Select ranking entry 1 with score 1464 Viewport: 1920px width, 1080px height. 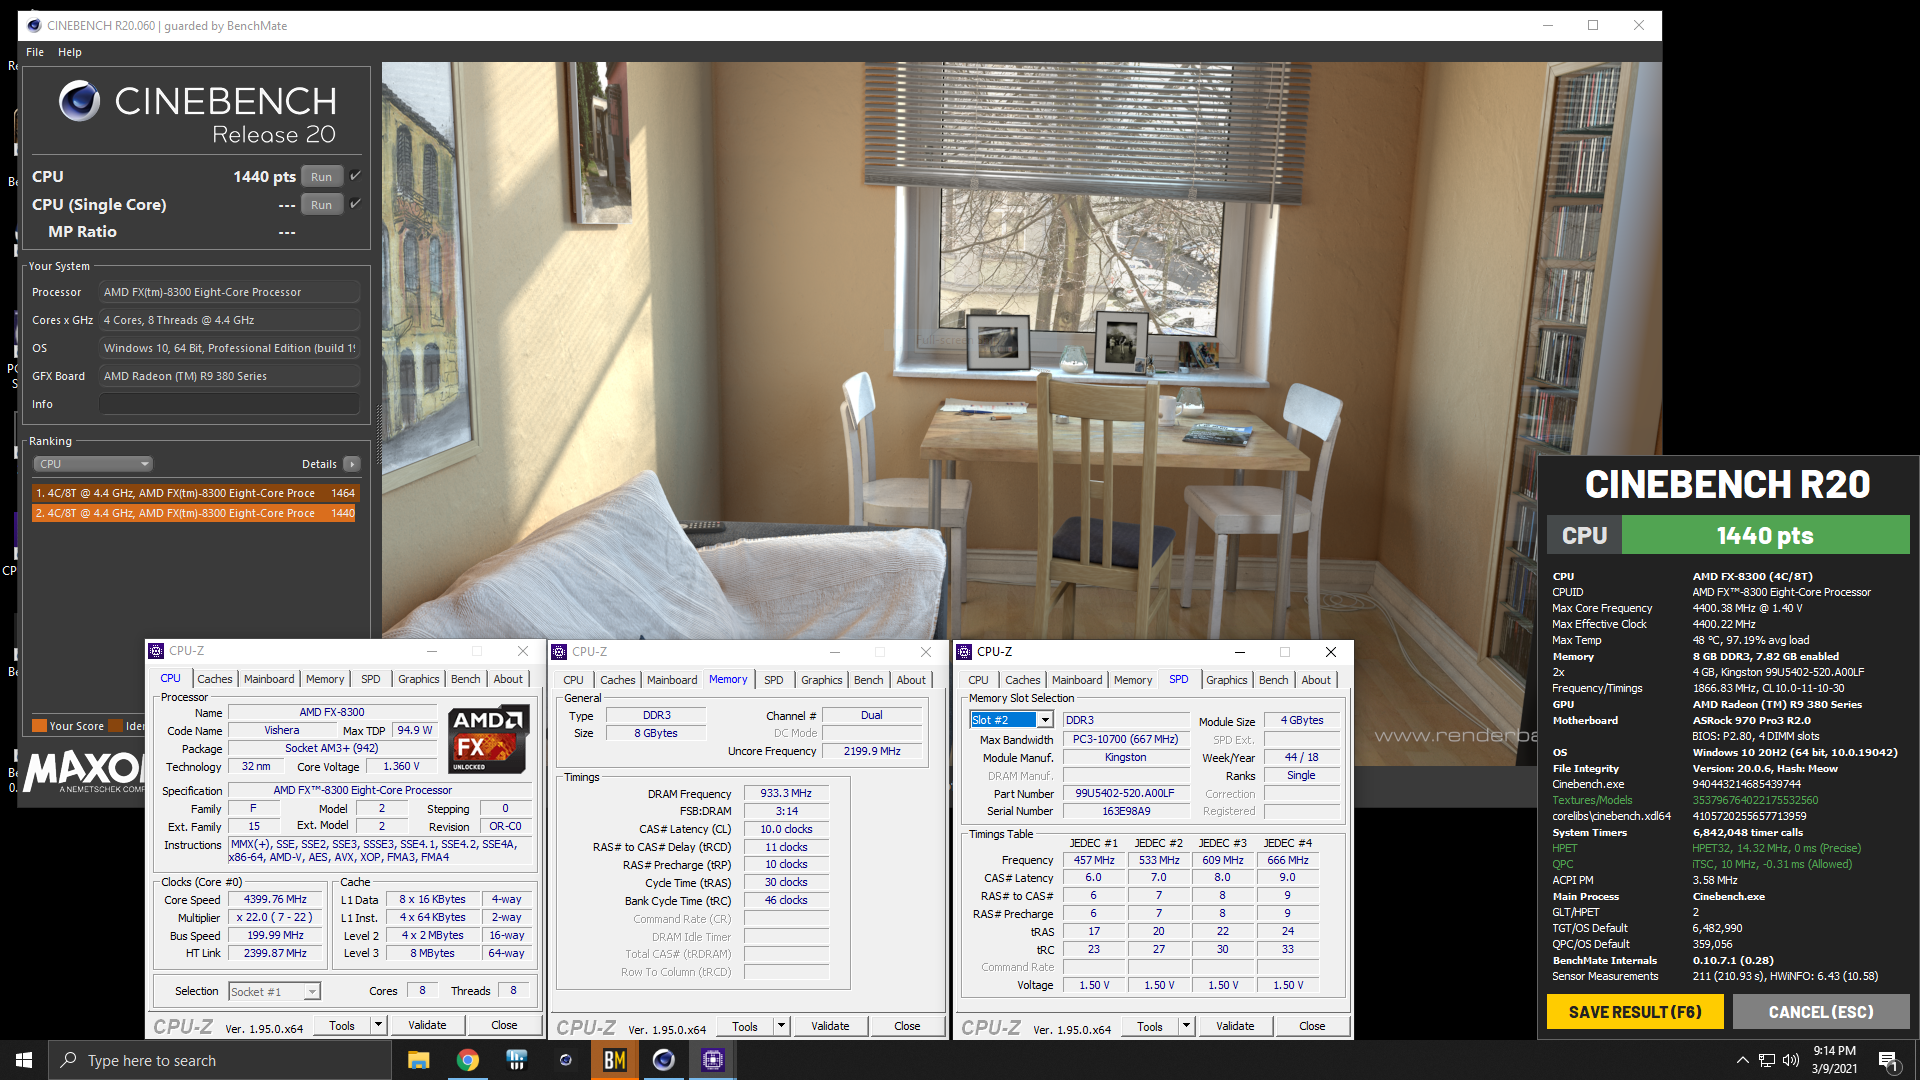pos(194,493)
